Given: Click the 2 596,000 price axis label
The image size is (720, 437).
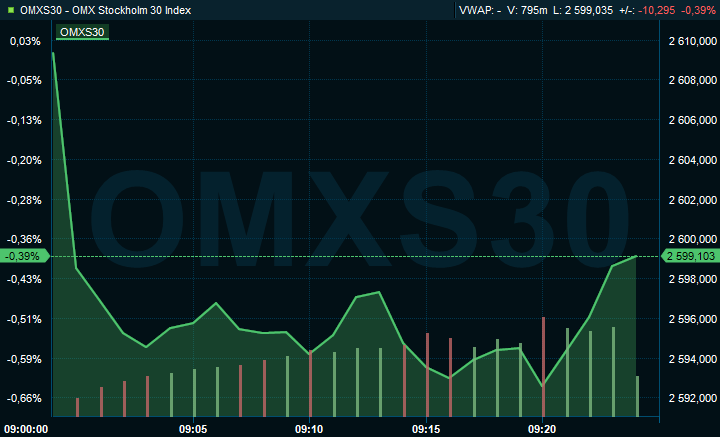Looking at the screenshot, I should tap(692, 319).
